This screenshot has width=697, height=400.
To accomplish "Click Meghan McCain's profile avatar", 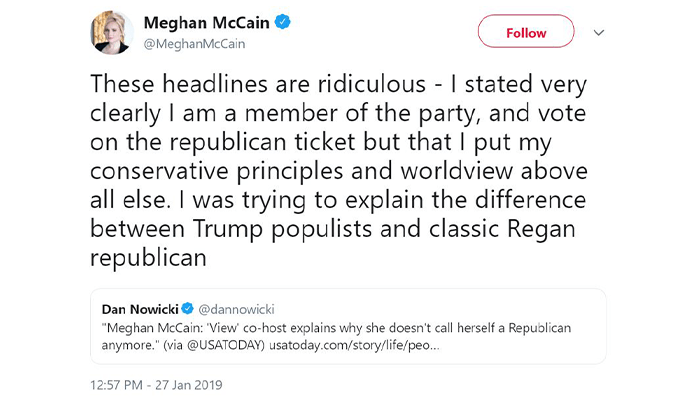I will coord(113,33).
